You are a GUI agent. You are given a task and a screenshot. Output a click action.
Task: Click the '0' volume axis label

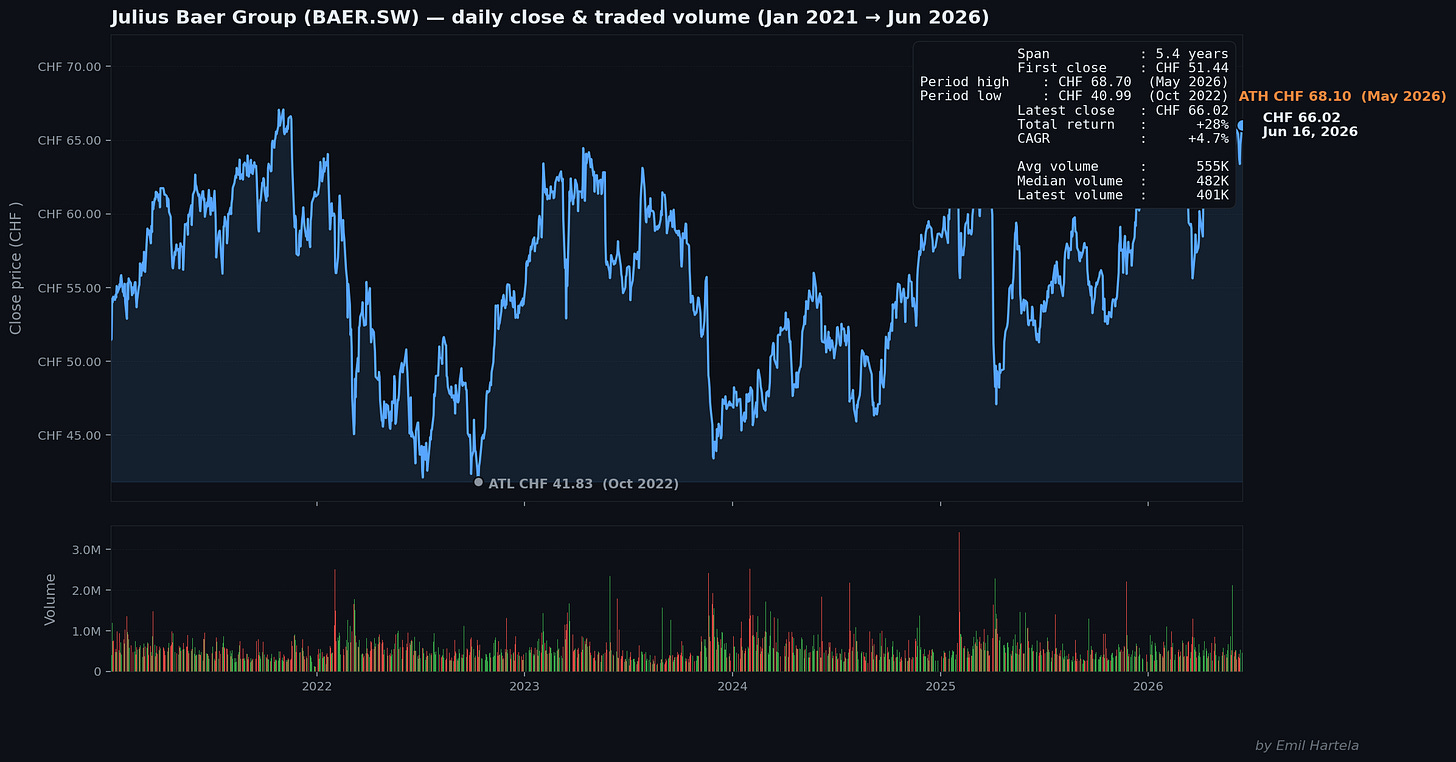pos(97,672)
